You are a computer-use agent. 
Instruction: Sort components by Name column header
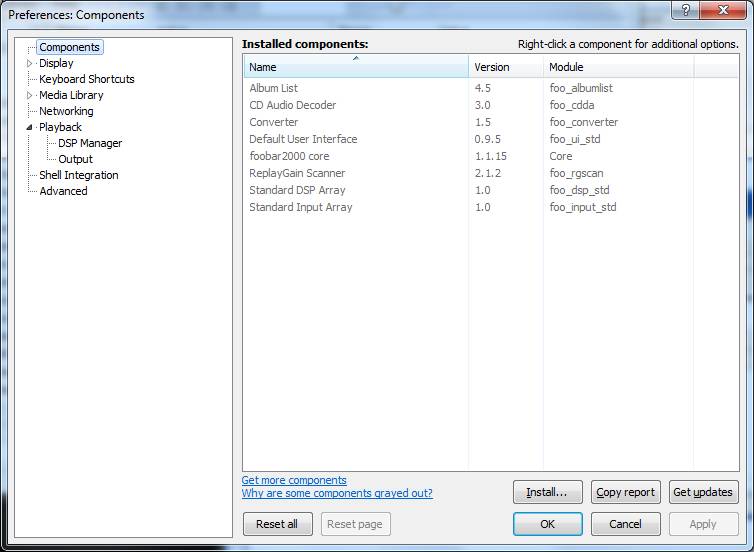point(356,67)
